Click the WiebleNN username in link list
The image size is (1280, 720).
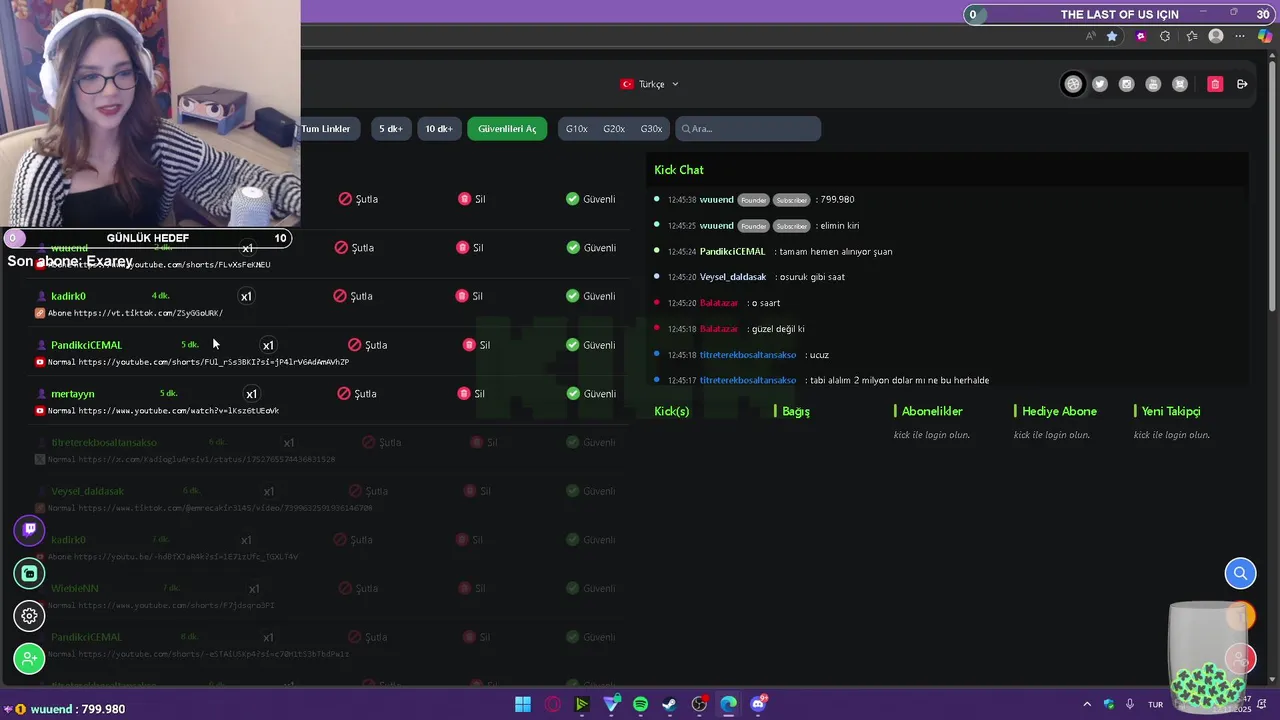point(75,589)
